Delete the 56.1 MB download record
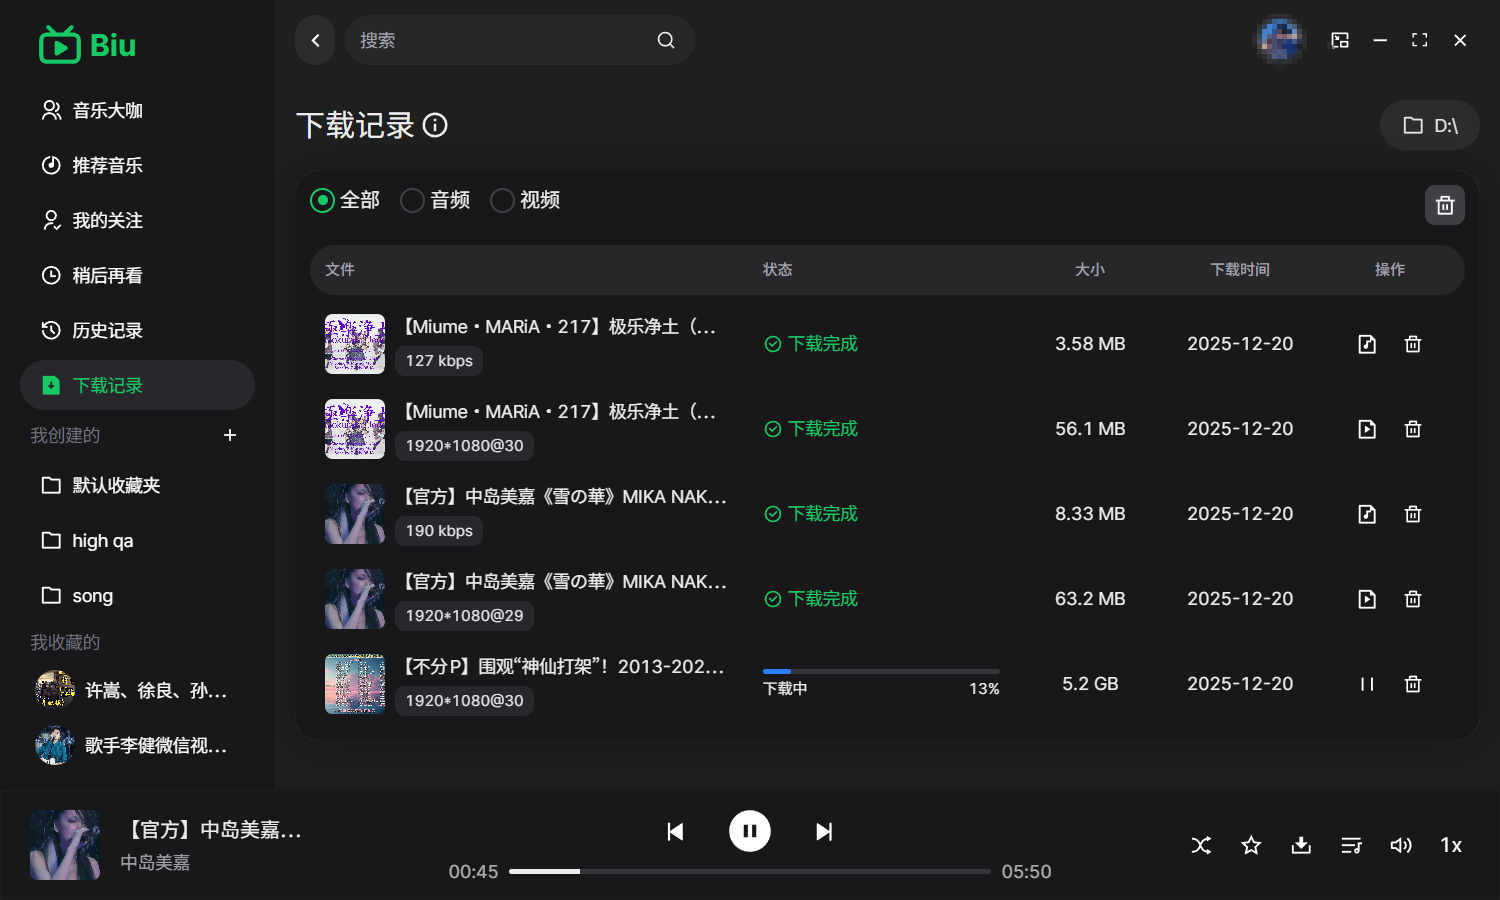 pos(1413,429)
